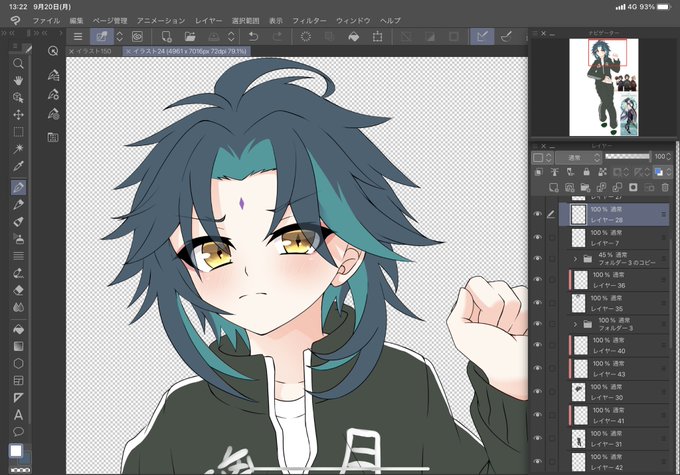Select the Eyedropper tool

18,166
